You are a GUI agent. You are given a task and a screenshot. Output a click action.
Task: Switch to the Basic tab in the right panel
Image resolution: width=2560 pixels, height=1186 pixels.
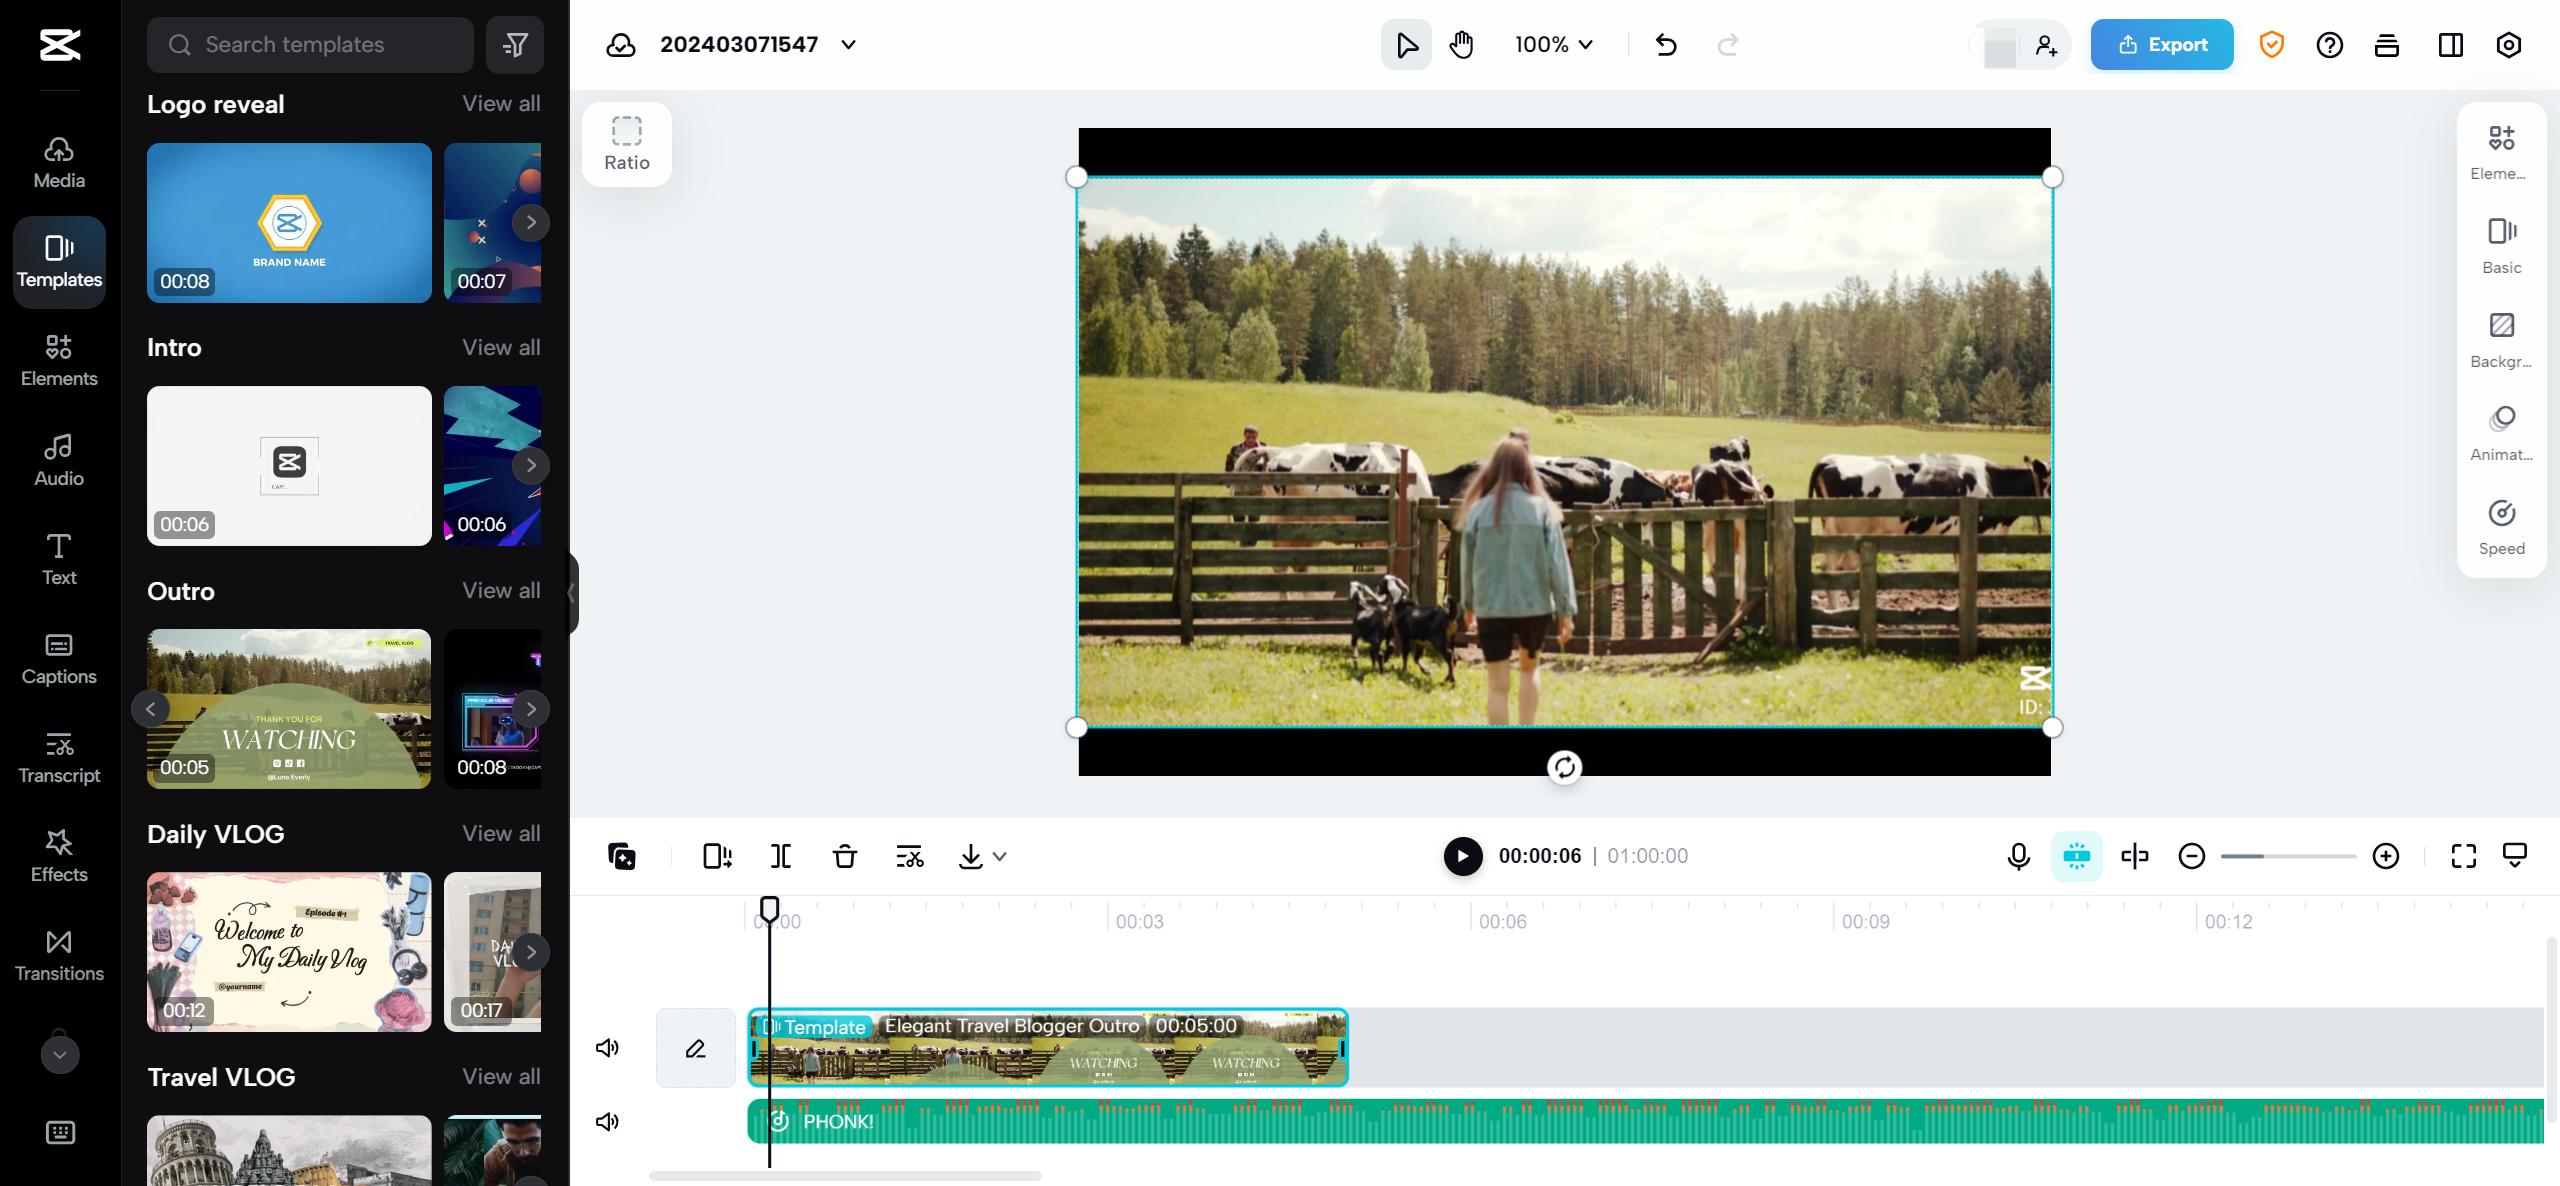click(x=2501, y=243)
